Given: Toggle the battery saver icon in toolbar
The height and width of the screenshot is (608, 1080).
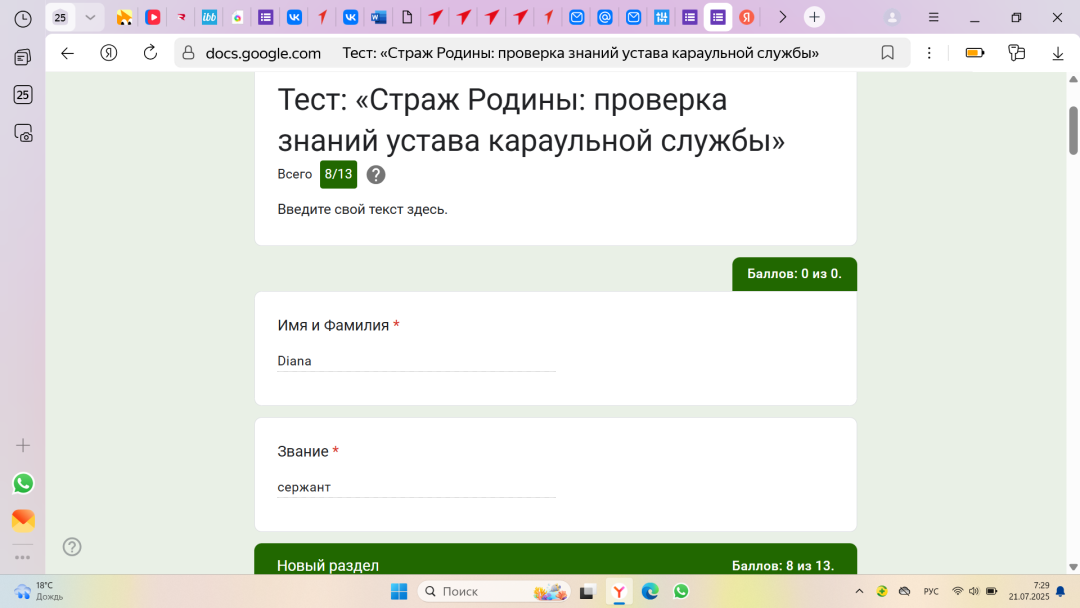Looking at the screenshot, I should [975, 53].
